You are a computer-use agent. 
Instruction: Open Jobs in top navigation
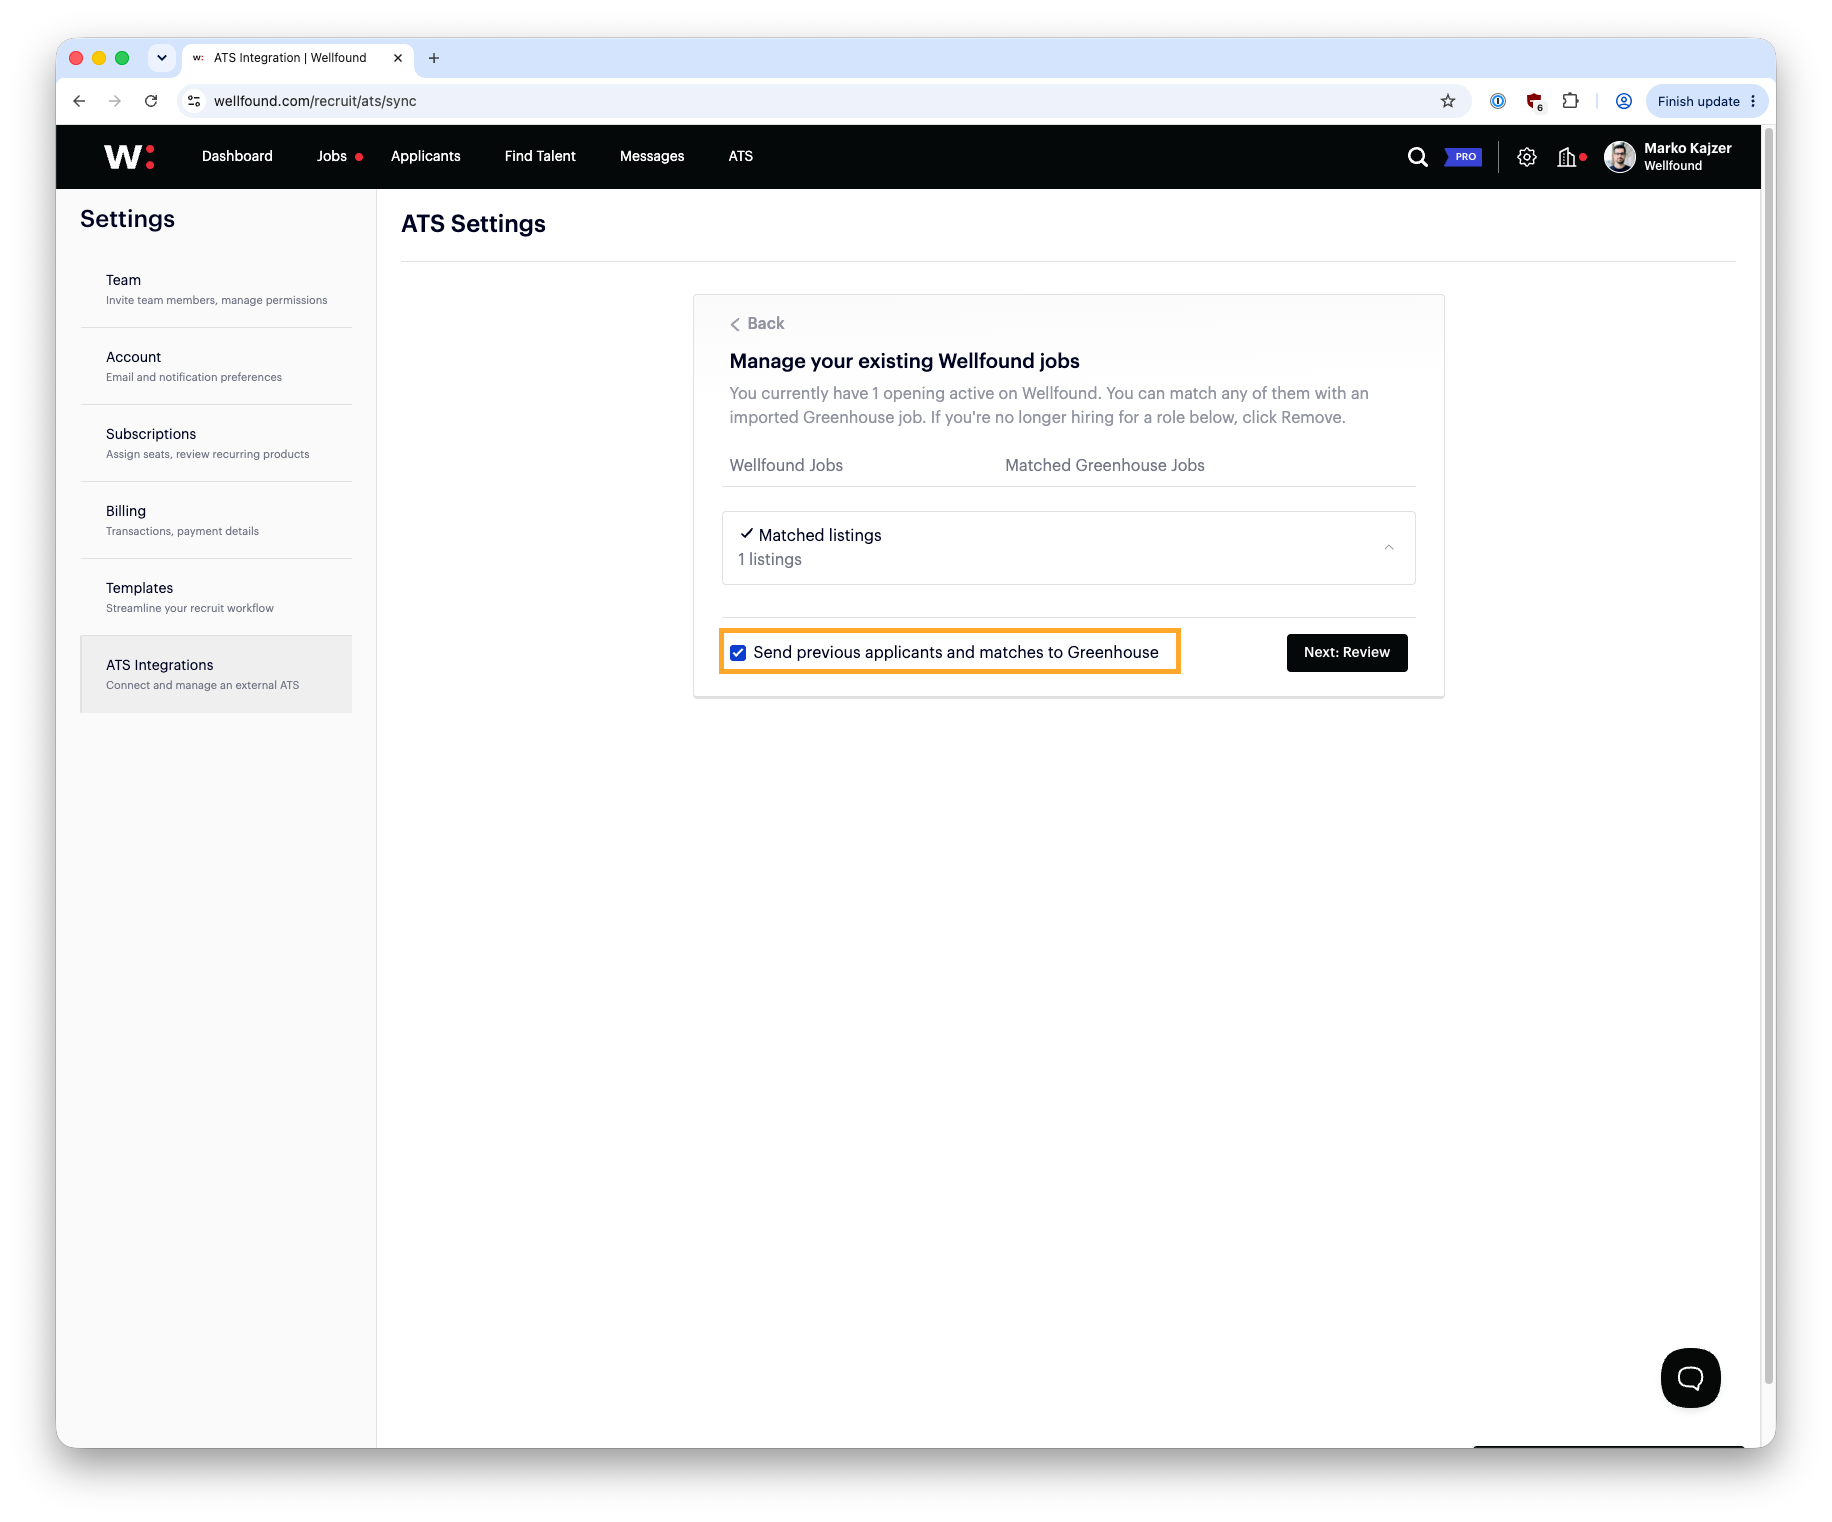332,156
